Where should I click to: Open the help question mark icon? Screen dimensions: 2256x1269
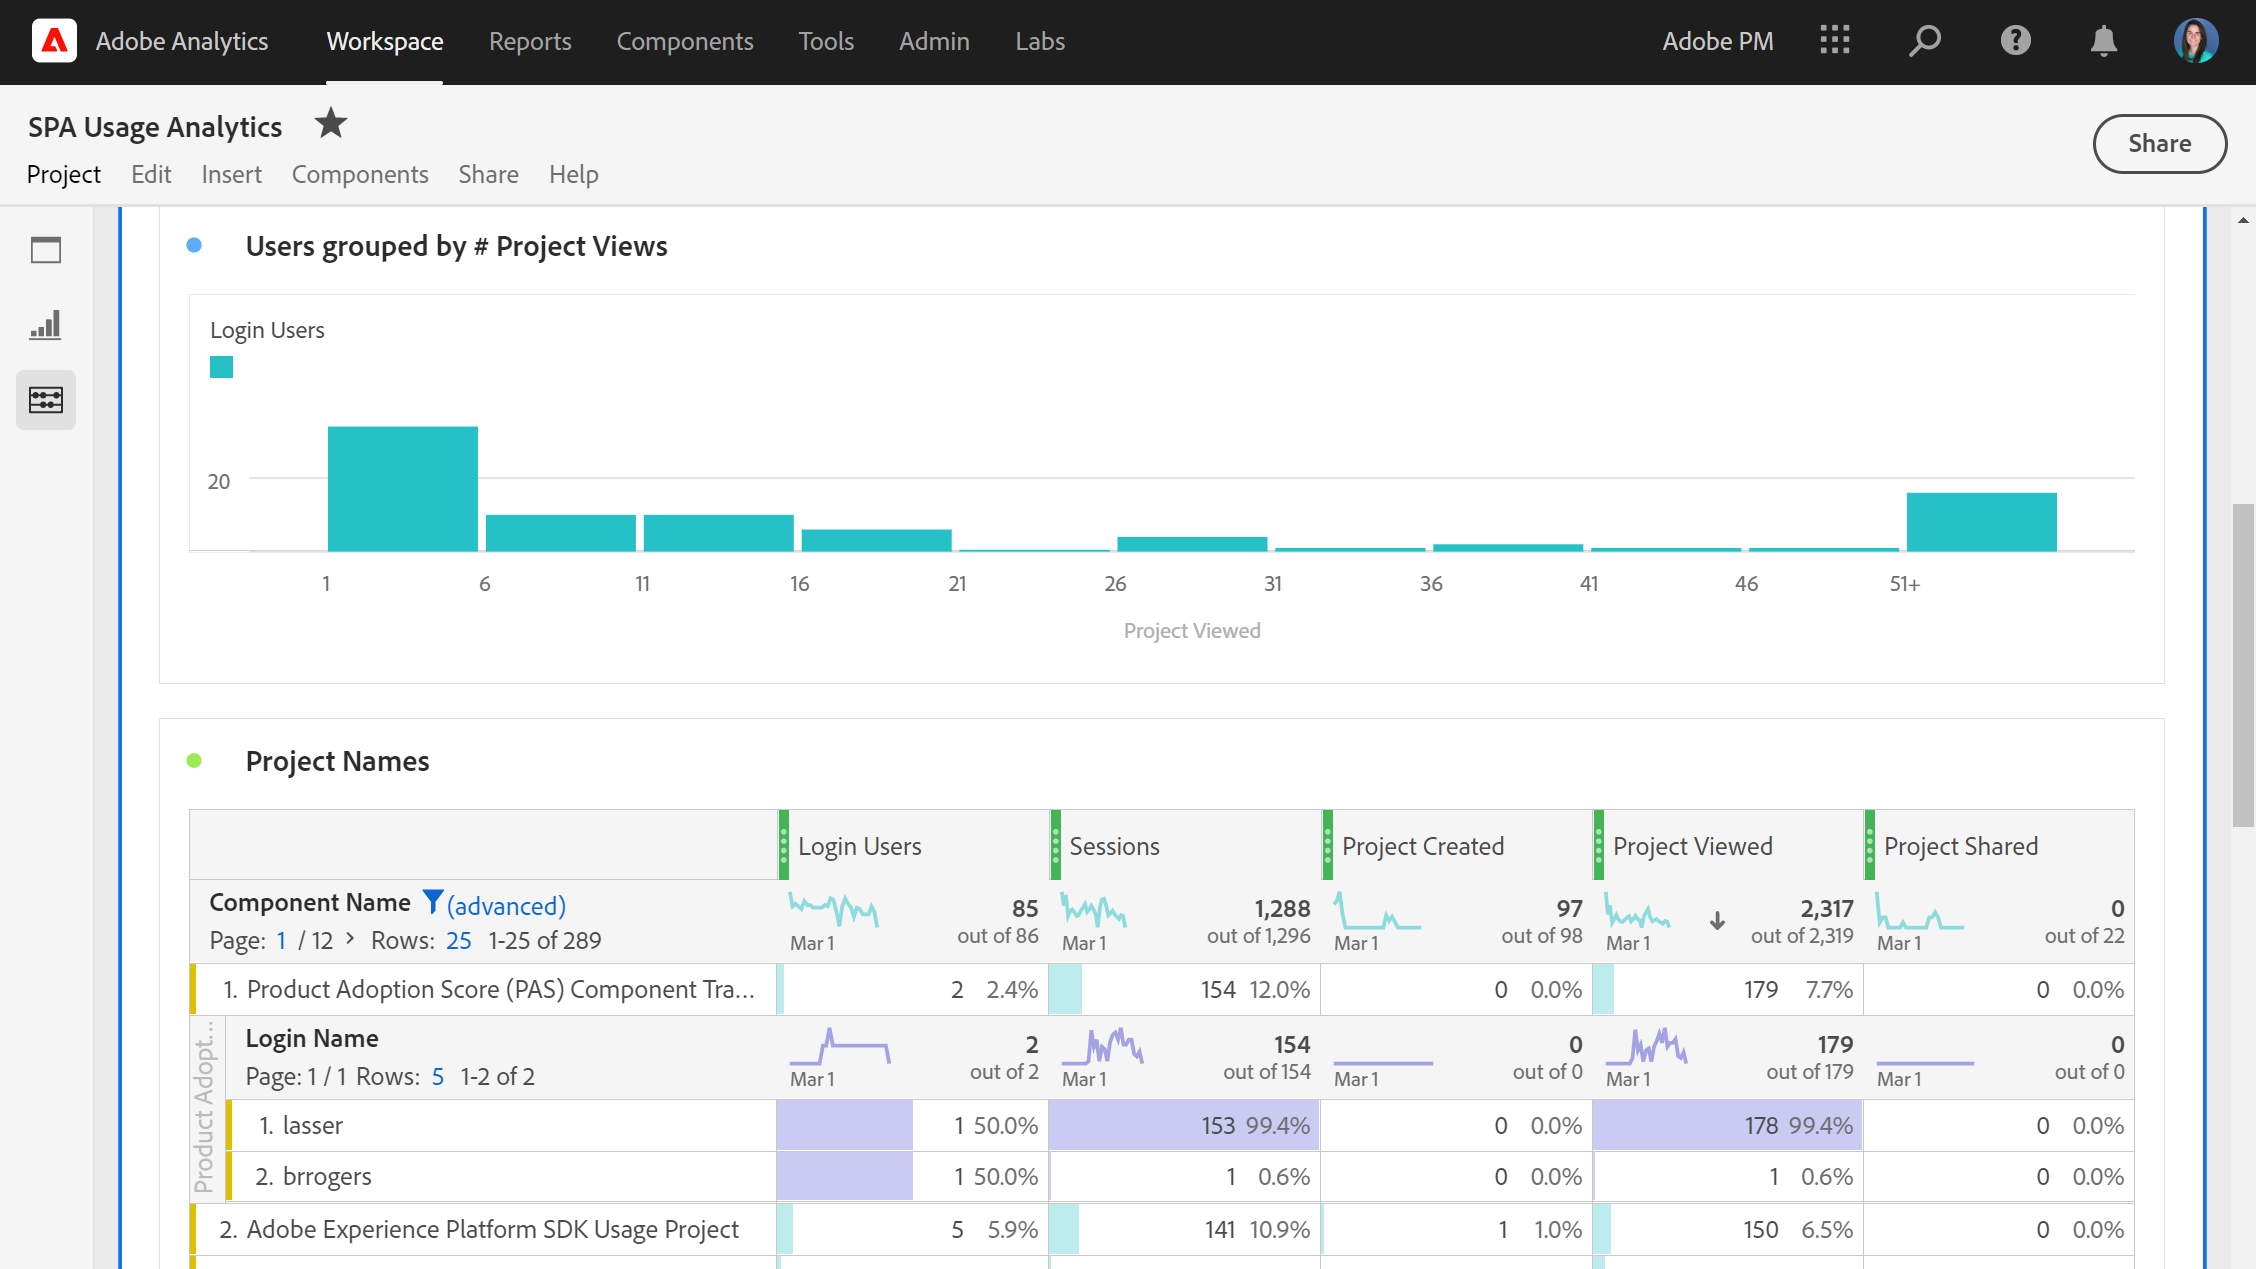pos(2015,41)
